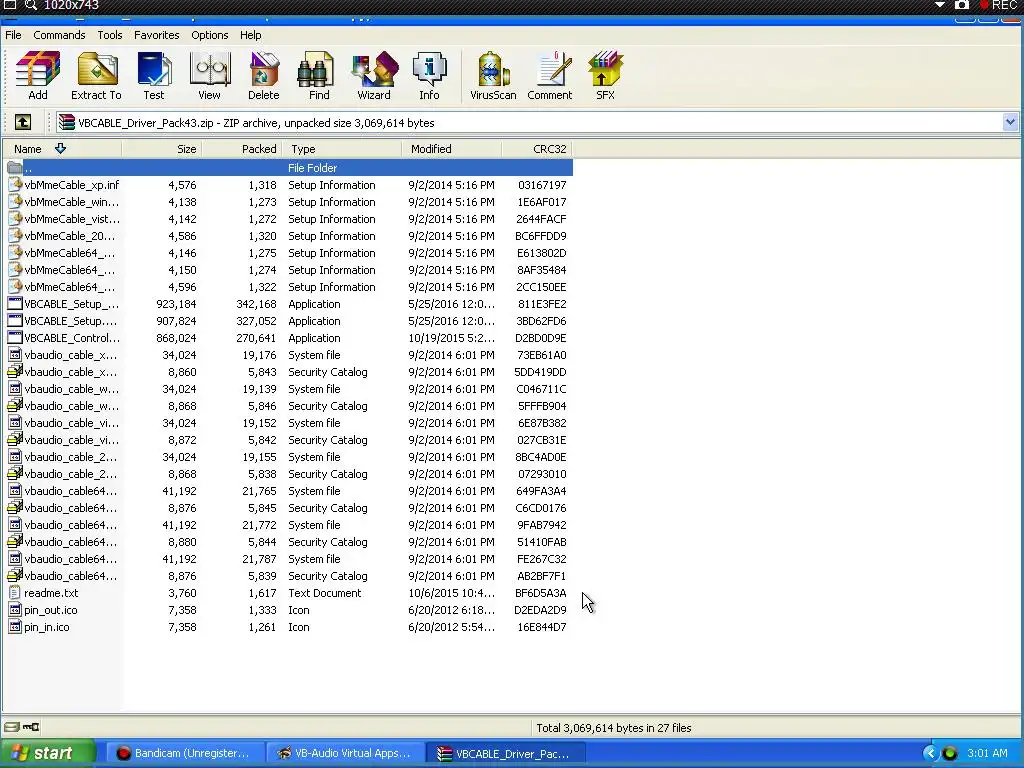The width and height of the screenshot is (1024, 768).
Task: Open the Bandicam size dropdown arrow
Action: [x=940, y=5]
